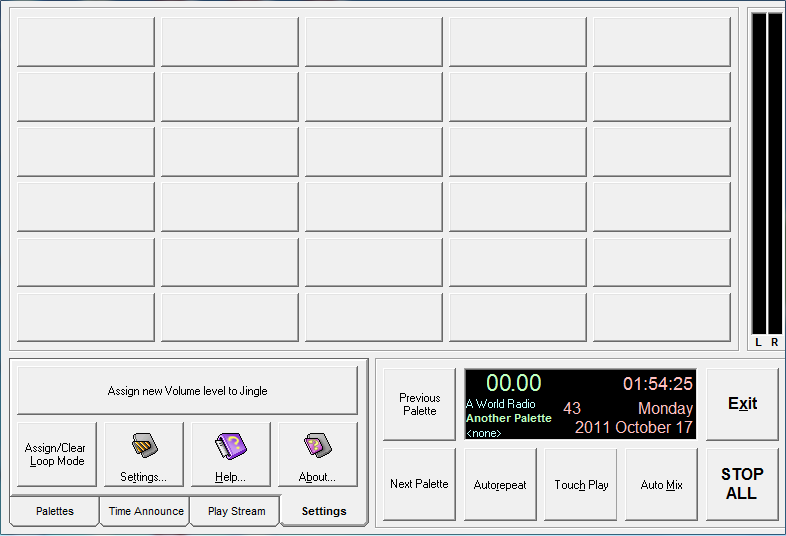Viewport: 786px width, 536px height.
Task: Click the left channel L level meter
Action: (x=759, y=173)
